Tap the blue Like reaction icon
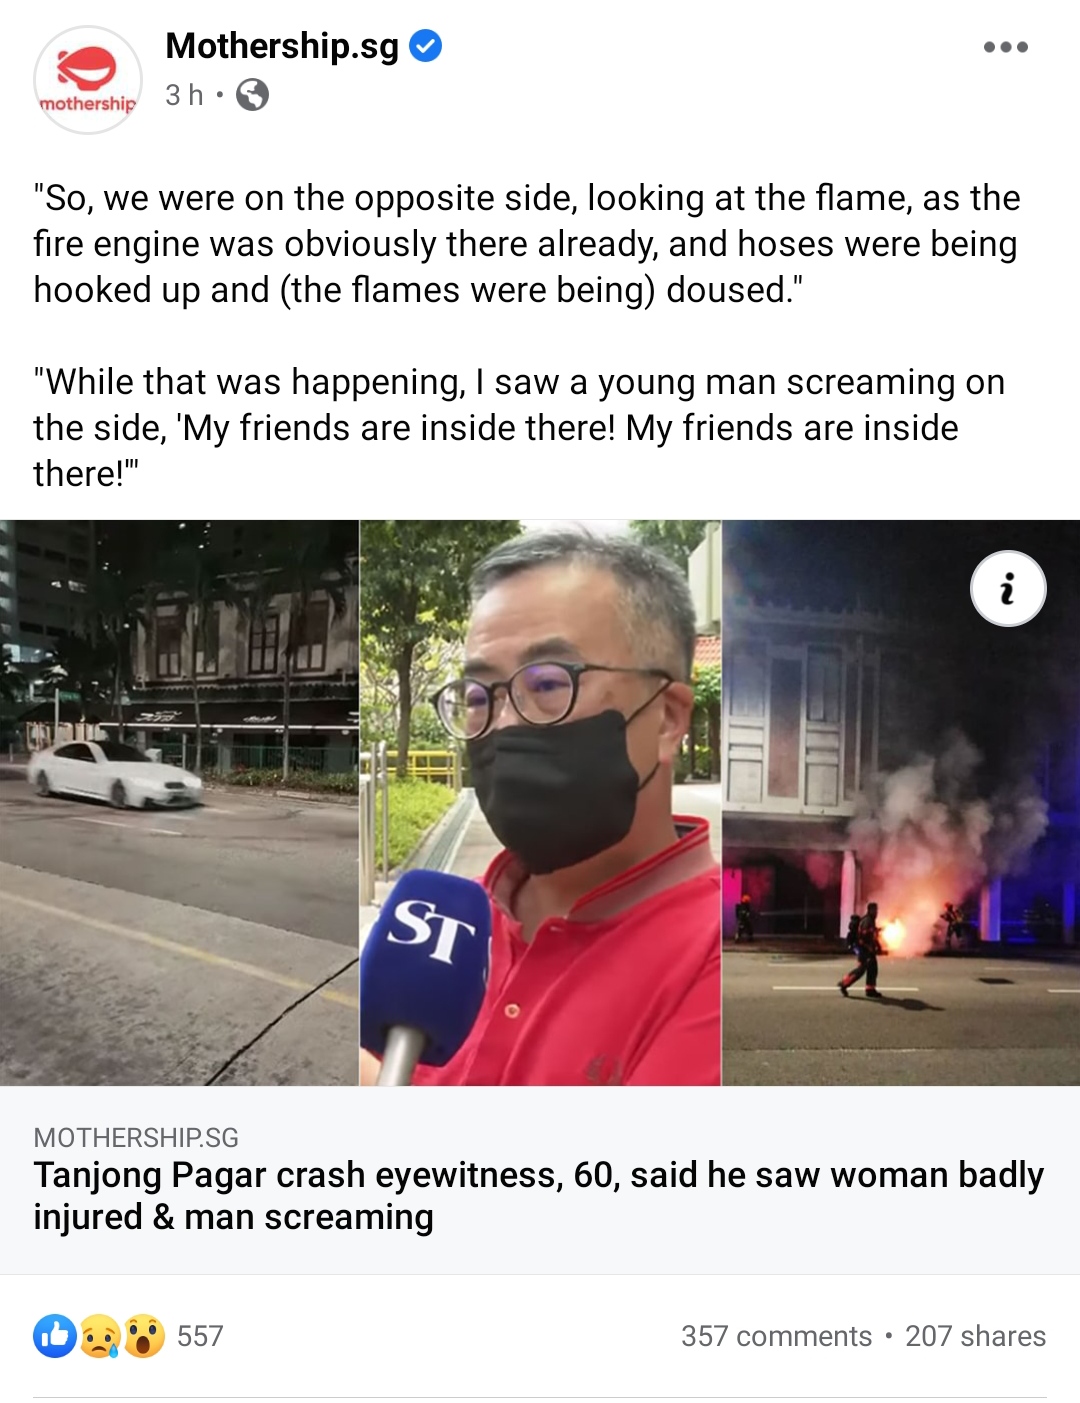 coord(55,1336)
